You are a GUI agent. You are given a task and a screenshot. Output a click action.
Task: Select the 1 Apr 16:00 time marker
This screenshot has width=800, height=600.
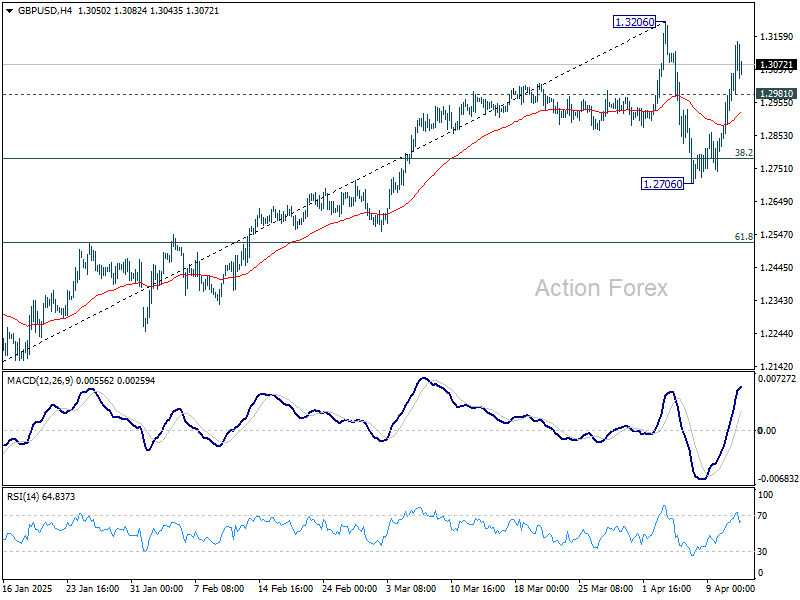(x=667, y=589)
